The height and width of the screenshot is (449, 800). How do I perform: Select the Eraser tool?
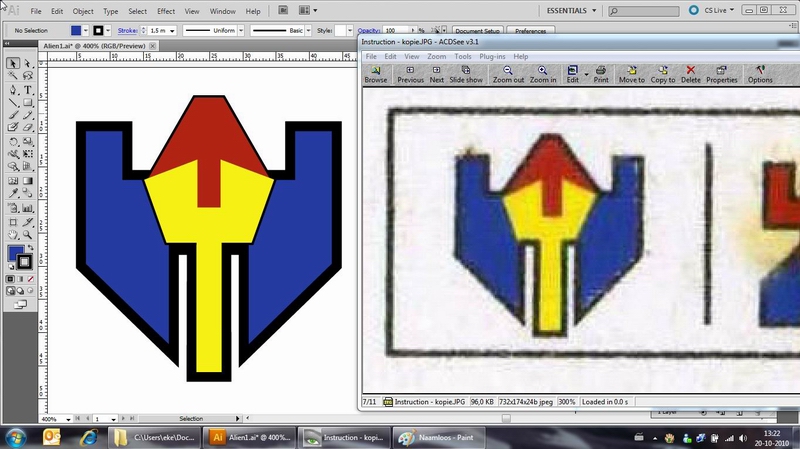(28, 128)
